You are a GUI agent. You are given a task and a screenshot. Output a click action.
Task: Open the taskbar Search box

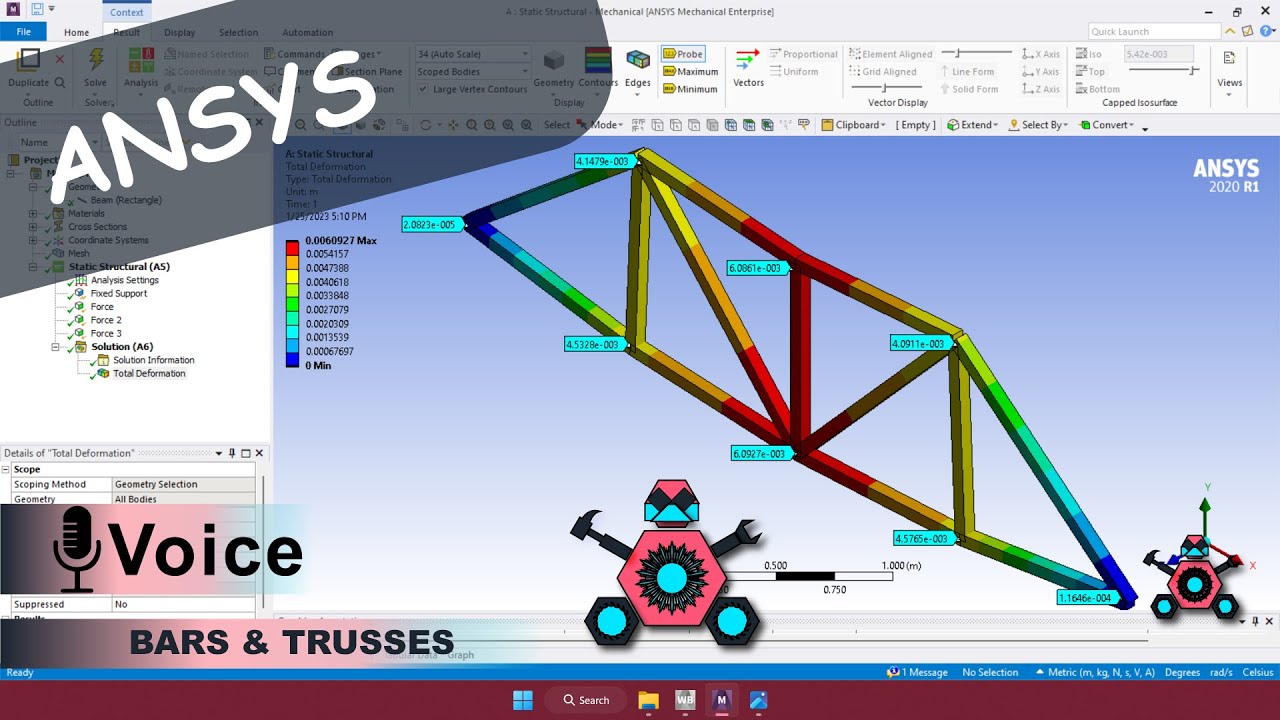pos(587,700)
